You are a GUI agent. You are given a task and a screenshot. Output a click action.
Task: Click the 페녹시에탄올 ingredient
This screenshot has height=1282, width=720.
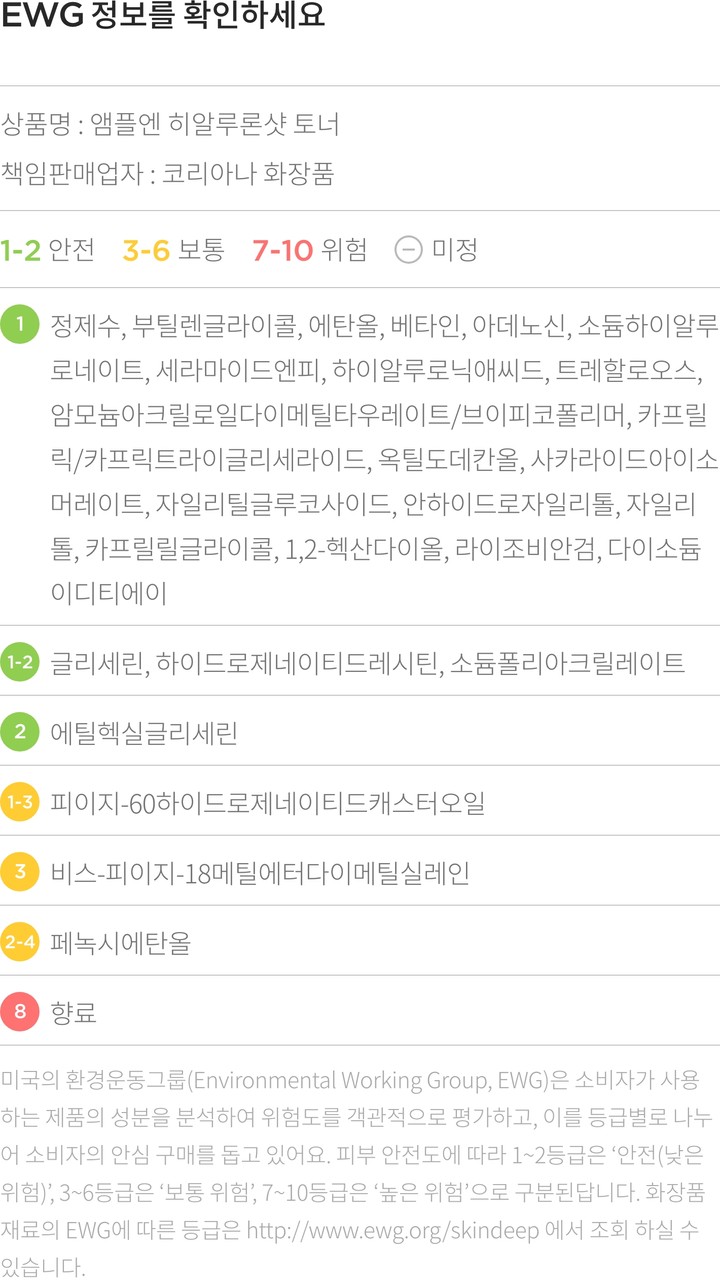click(x=120, y=942)
